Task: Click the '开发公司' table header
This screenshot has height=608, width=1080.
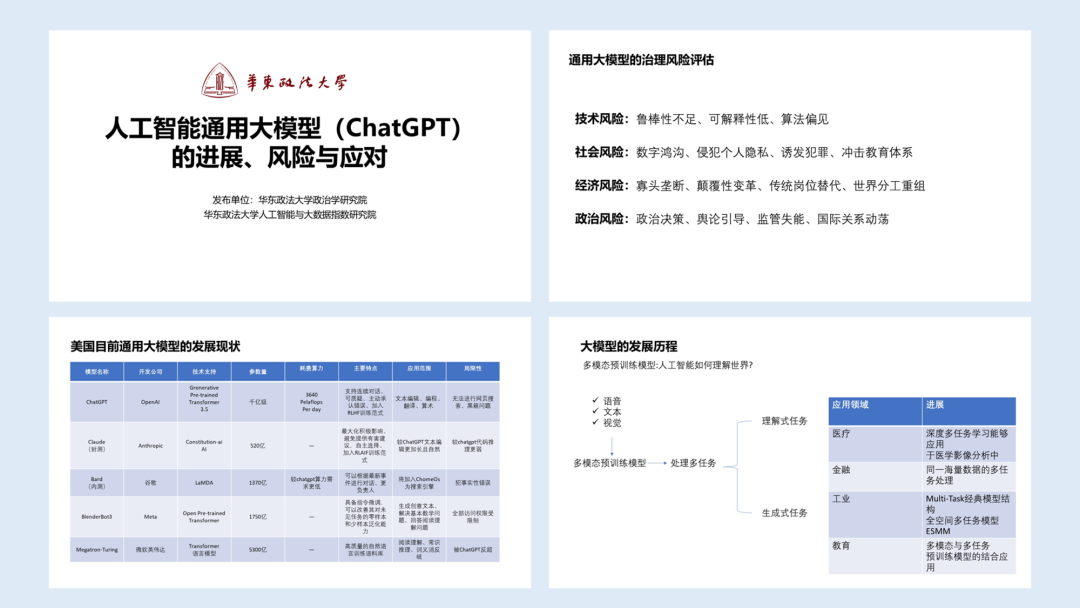Action: click(150, 372)
